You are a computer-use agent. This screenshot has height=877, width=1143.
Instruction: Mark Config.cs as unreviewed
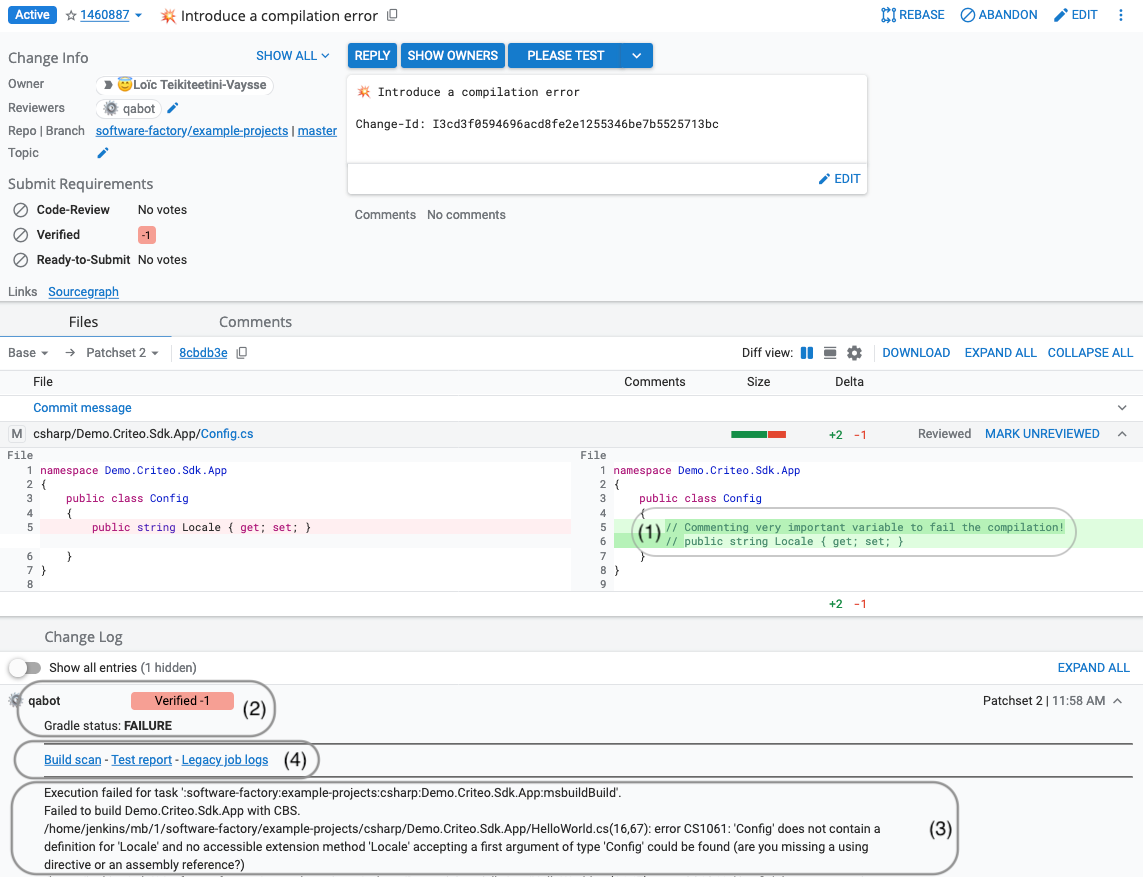1042,434
